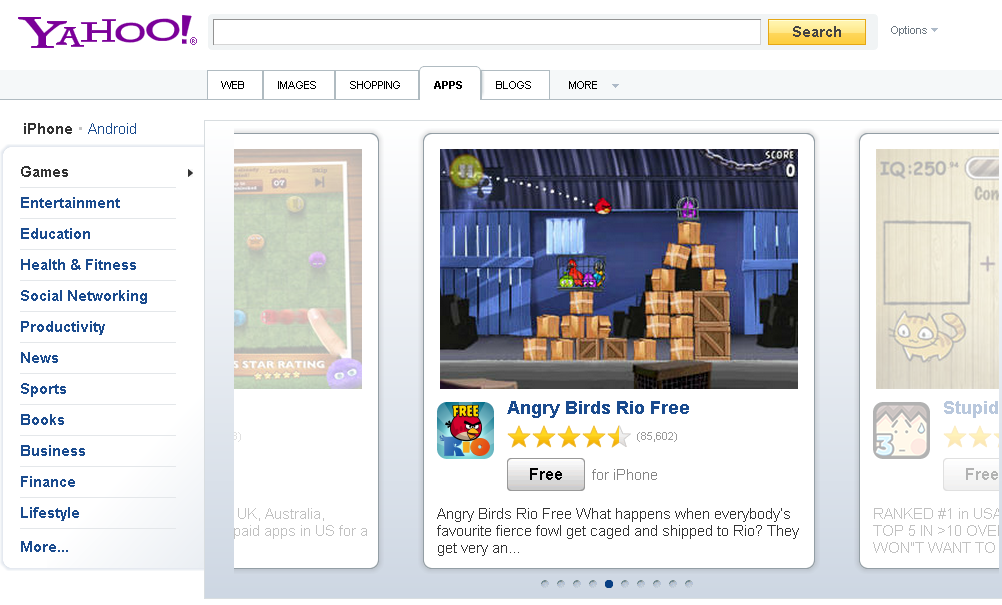Image resolution: width=1002 pixels, height=605 pixels.
Task: Open the Health & Fitness category
Action: click(79, 265)
